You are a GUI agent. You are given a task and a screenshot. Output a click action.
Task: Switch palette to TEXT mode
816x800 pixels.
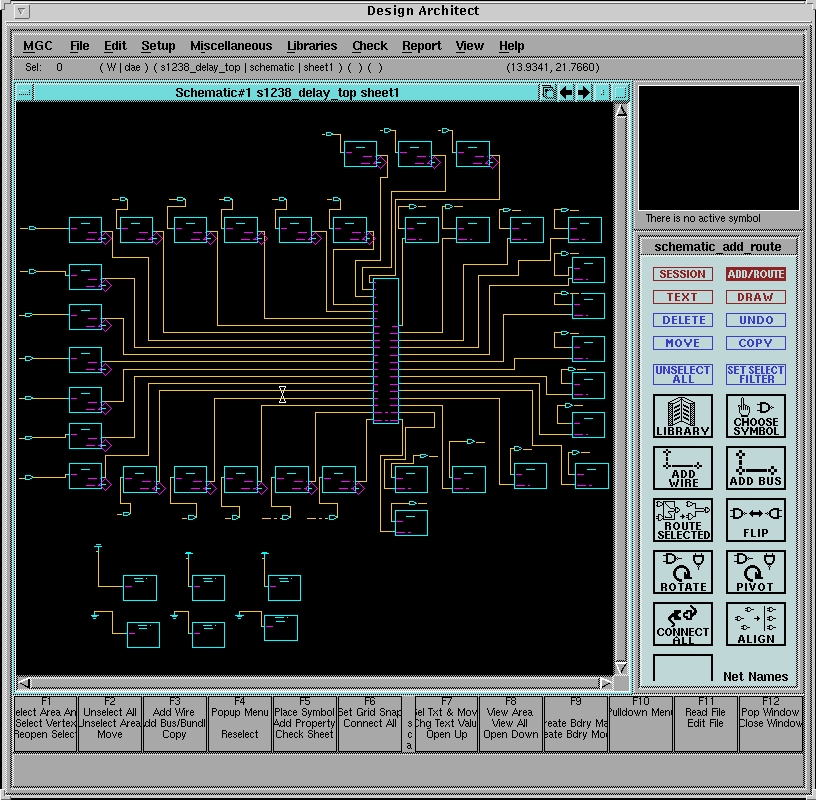coord(682,297)
